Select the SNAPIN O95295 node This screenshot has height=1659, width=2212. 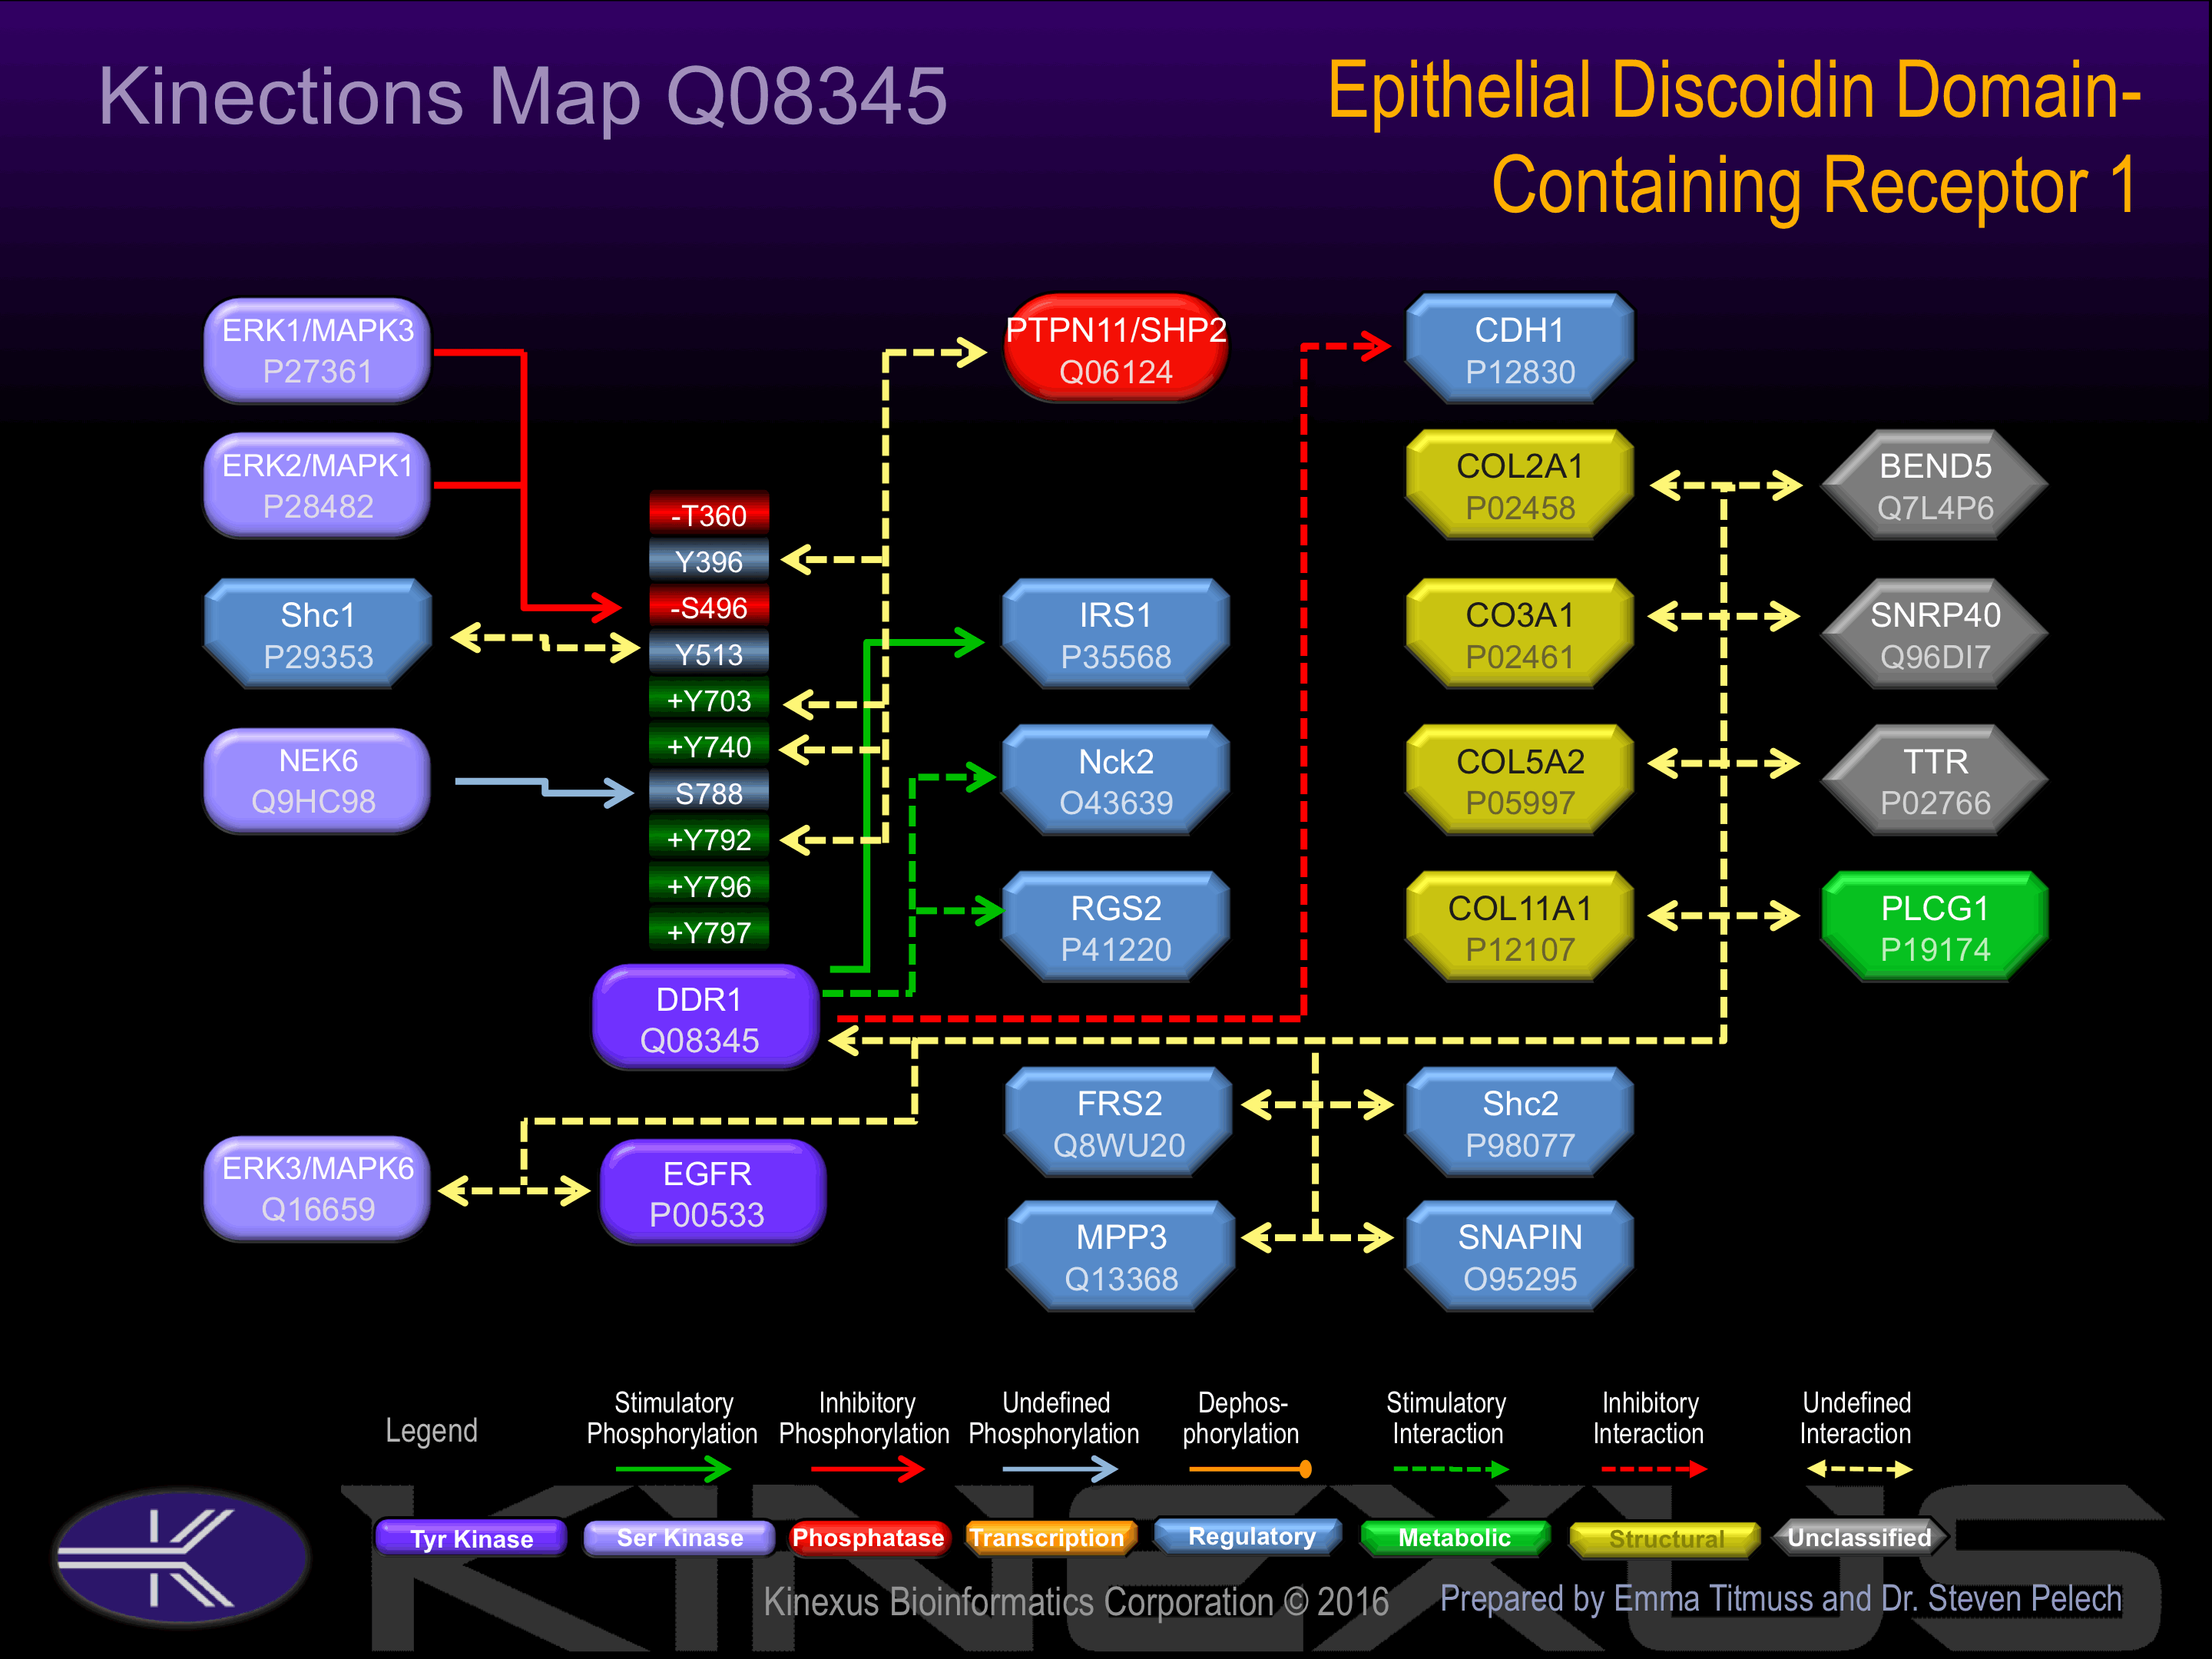tap(1520, 1257)
